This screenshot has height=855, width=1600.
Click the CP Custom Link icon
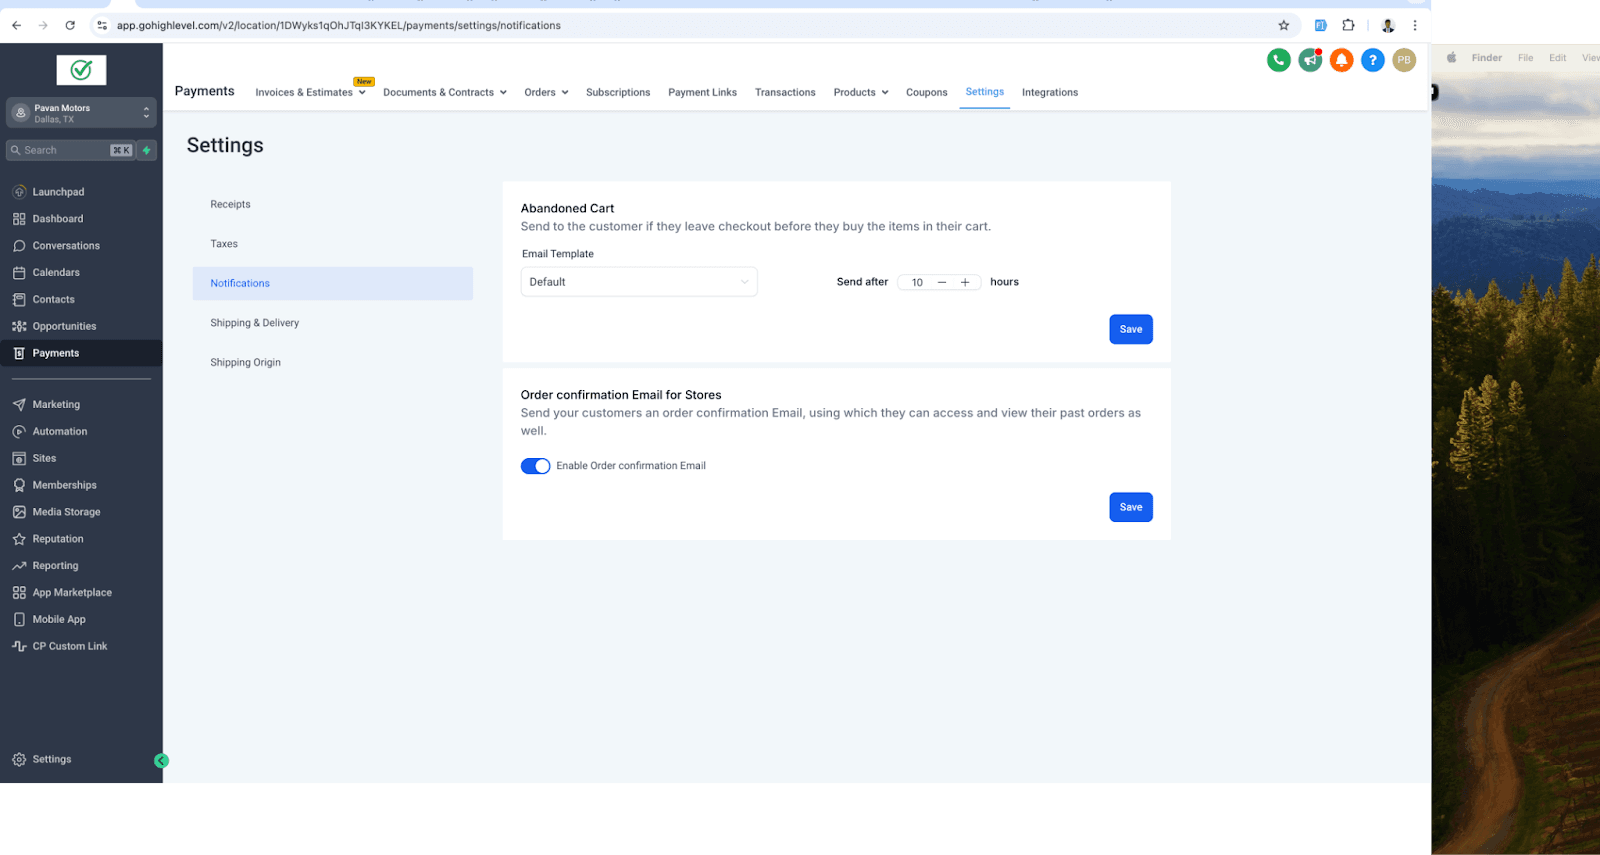(x=19, y=646)
